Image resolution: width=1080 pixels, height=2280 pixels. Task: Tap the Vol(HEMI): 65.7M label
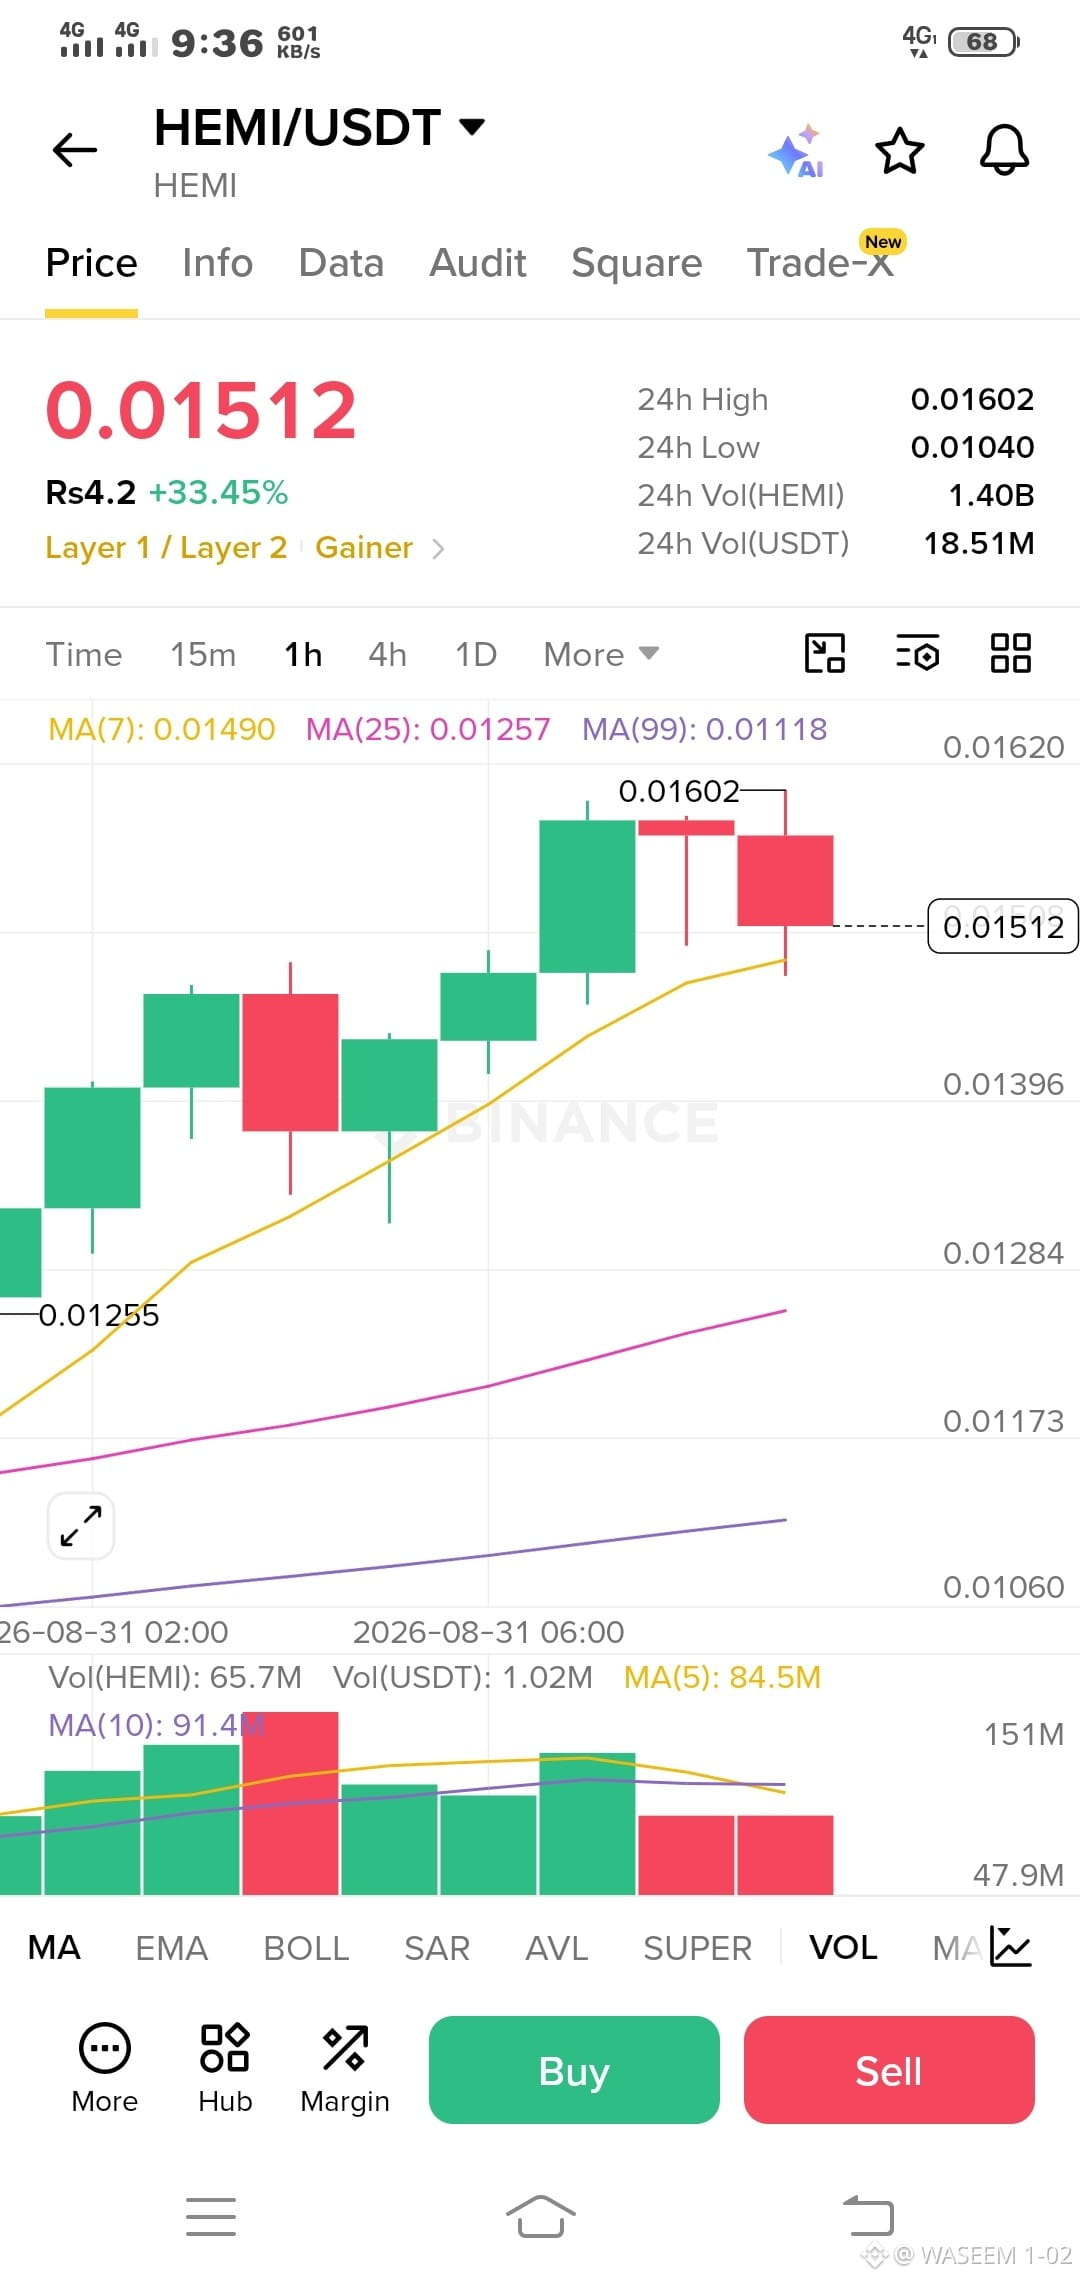point(175,1677)
